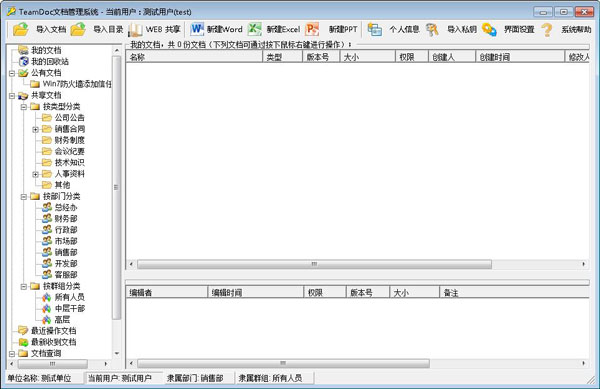Screen dimensions: 600x389
Task: Click the 编辑时间 column header
Action: pyautogui.click(x=256, y=293)
